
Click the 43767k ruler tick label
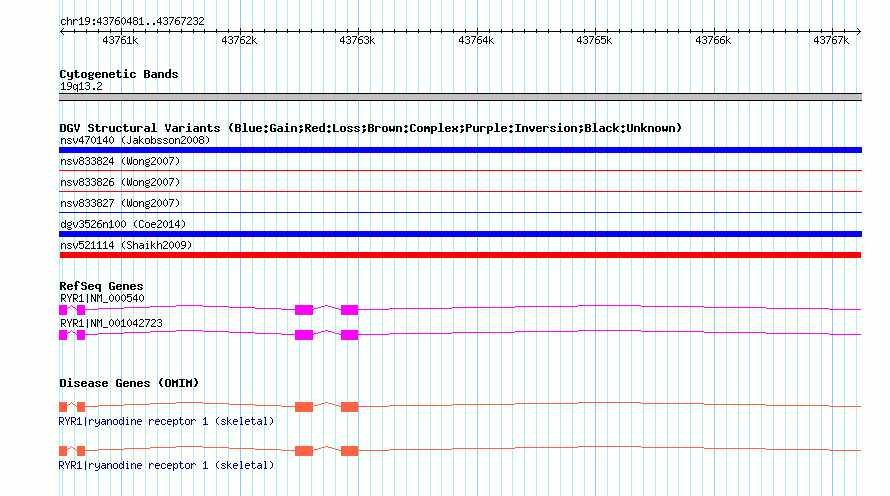pyautogui.click(x=831, y=40)
